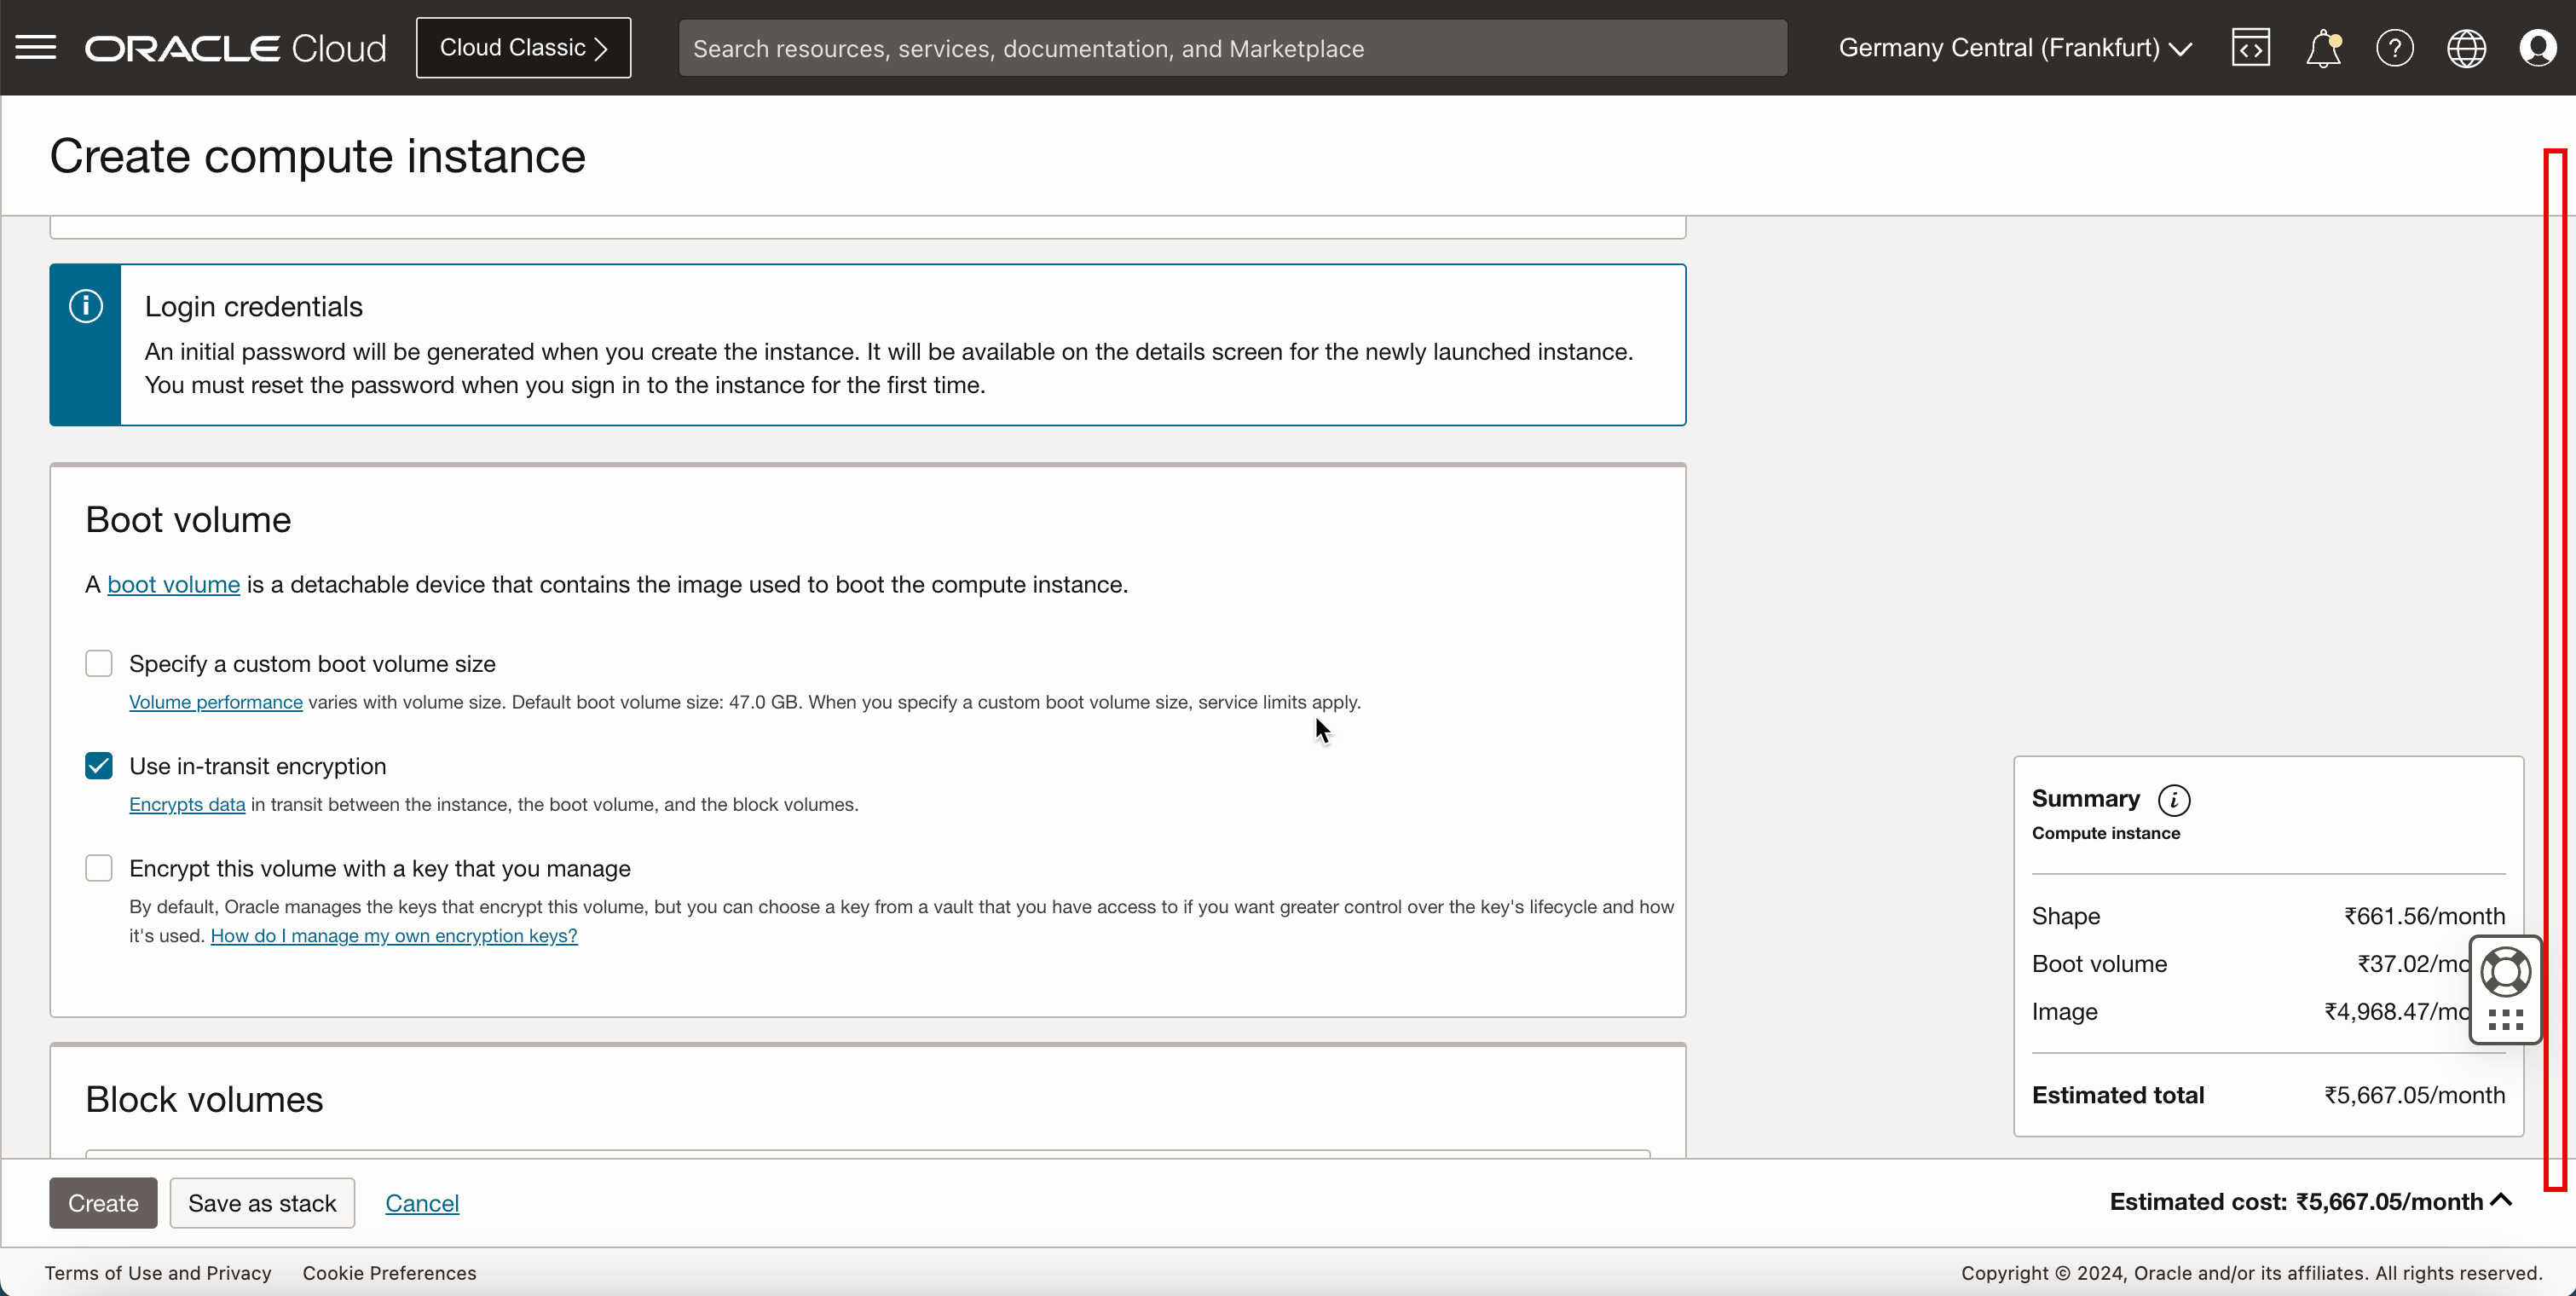Click Volume performance hyperlink

pos(215,701)
